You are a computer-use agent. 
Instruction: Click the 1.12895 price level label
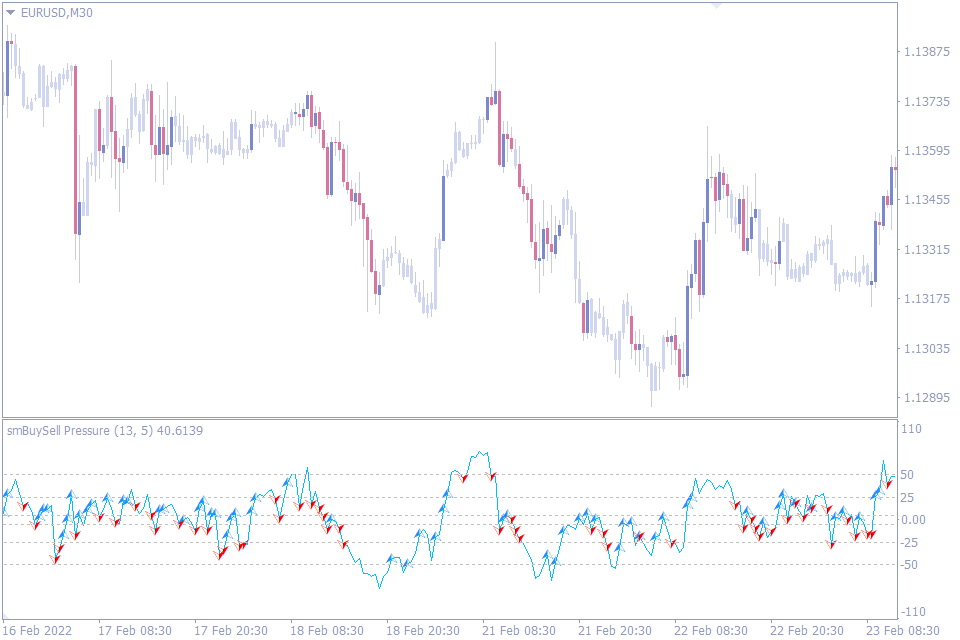[925, 396]
